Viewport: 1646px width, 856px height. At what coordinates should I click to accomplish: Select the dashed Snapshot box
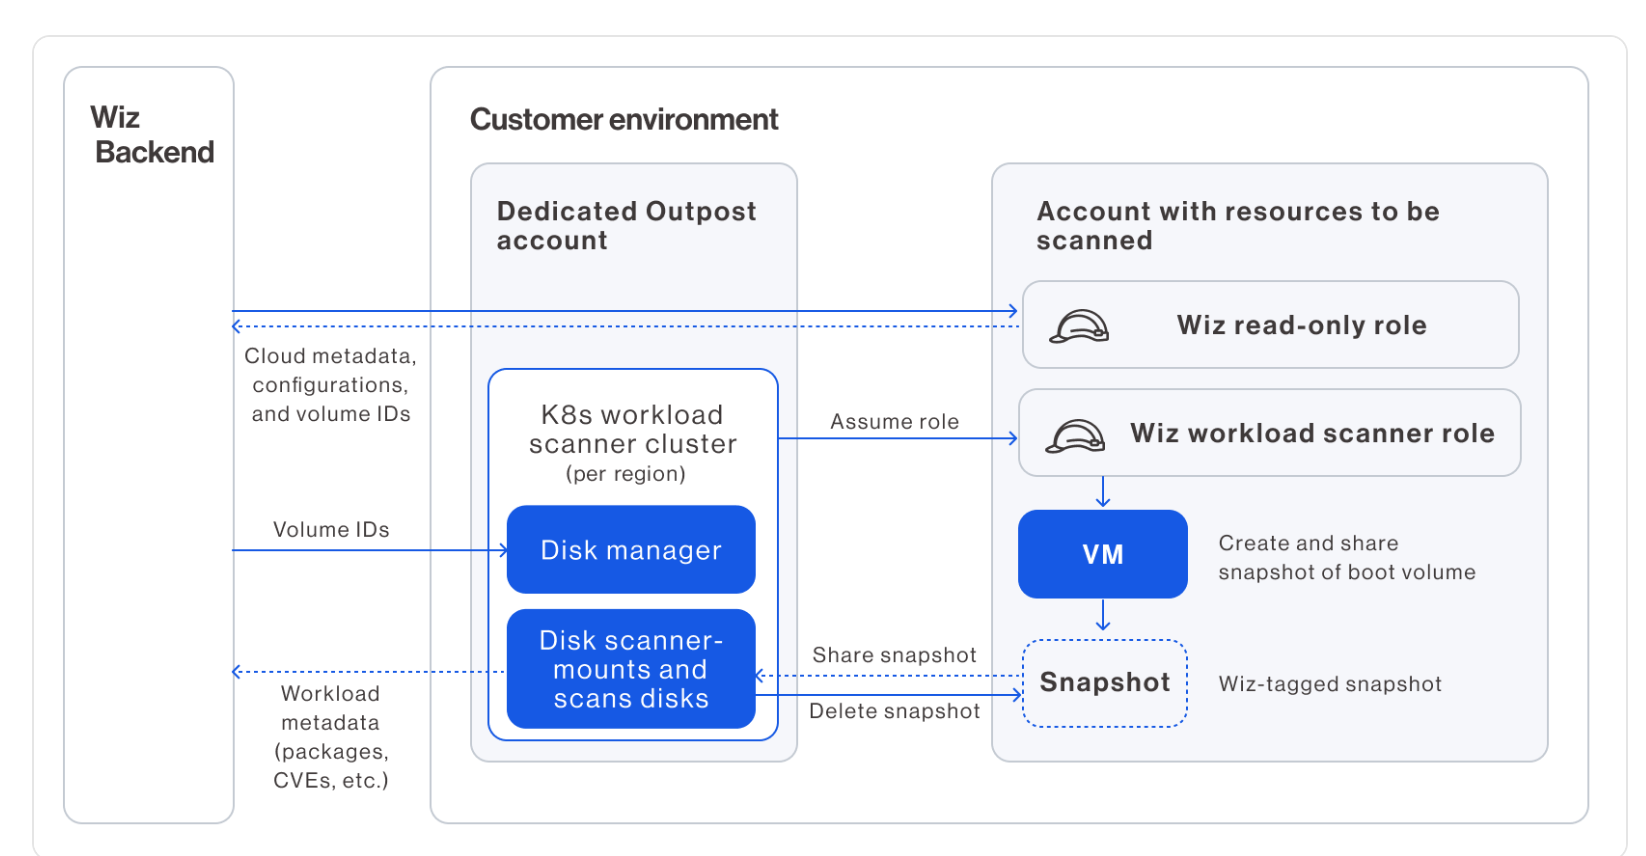[x=1105, y=683]
